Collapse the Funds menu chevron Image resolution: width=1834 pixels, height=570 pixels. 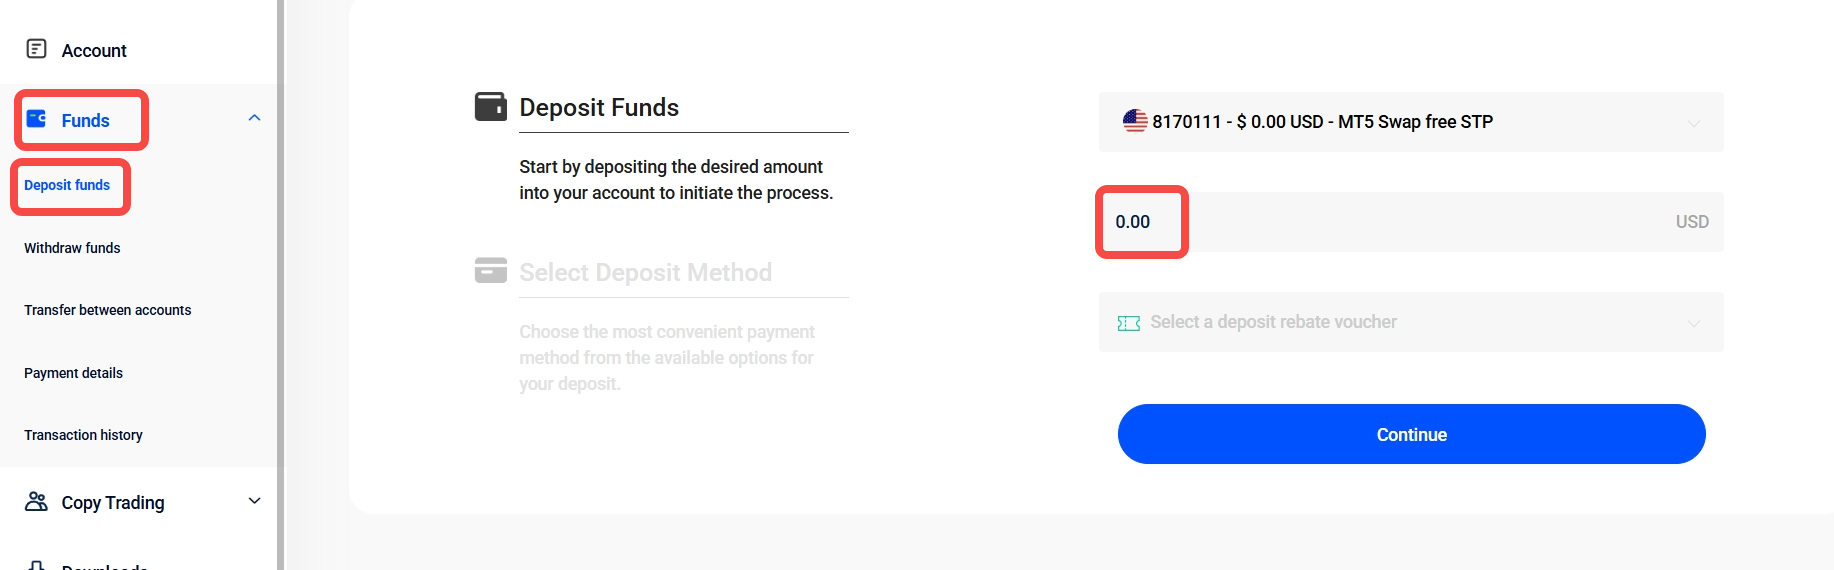pos(255,118)
